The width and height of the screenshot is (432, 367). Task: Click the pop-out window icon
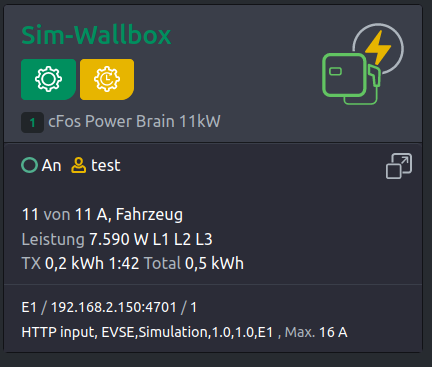pyautogui.click(x=399, y=166)
